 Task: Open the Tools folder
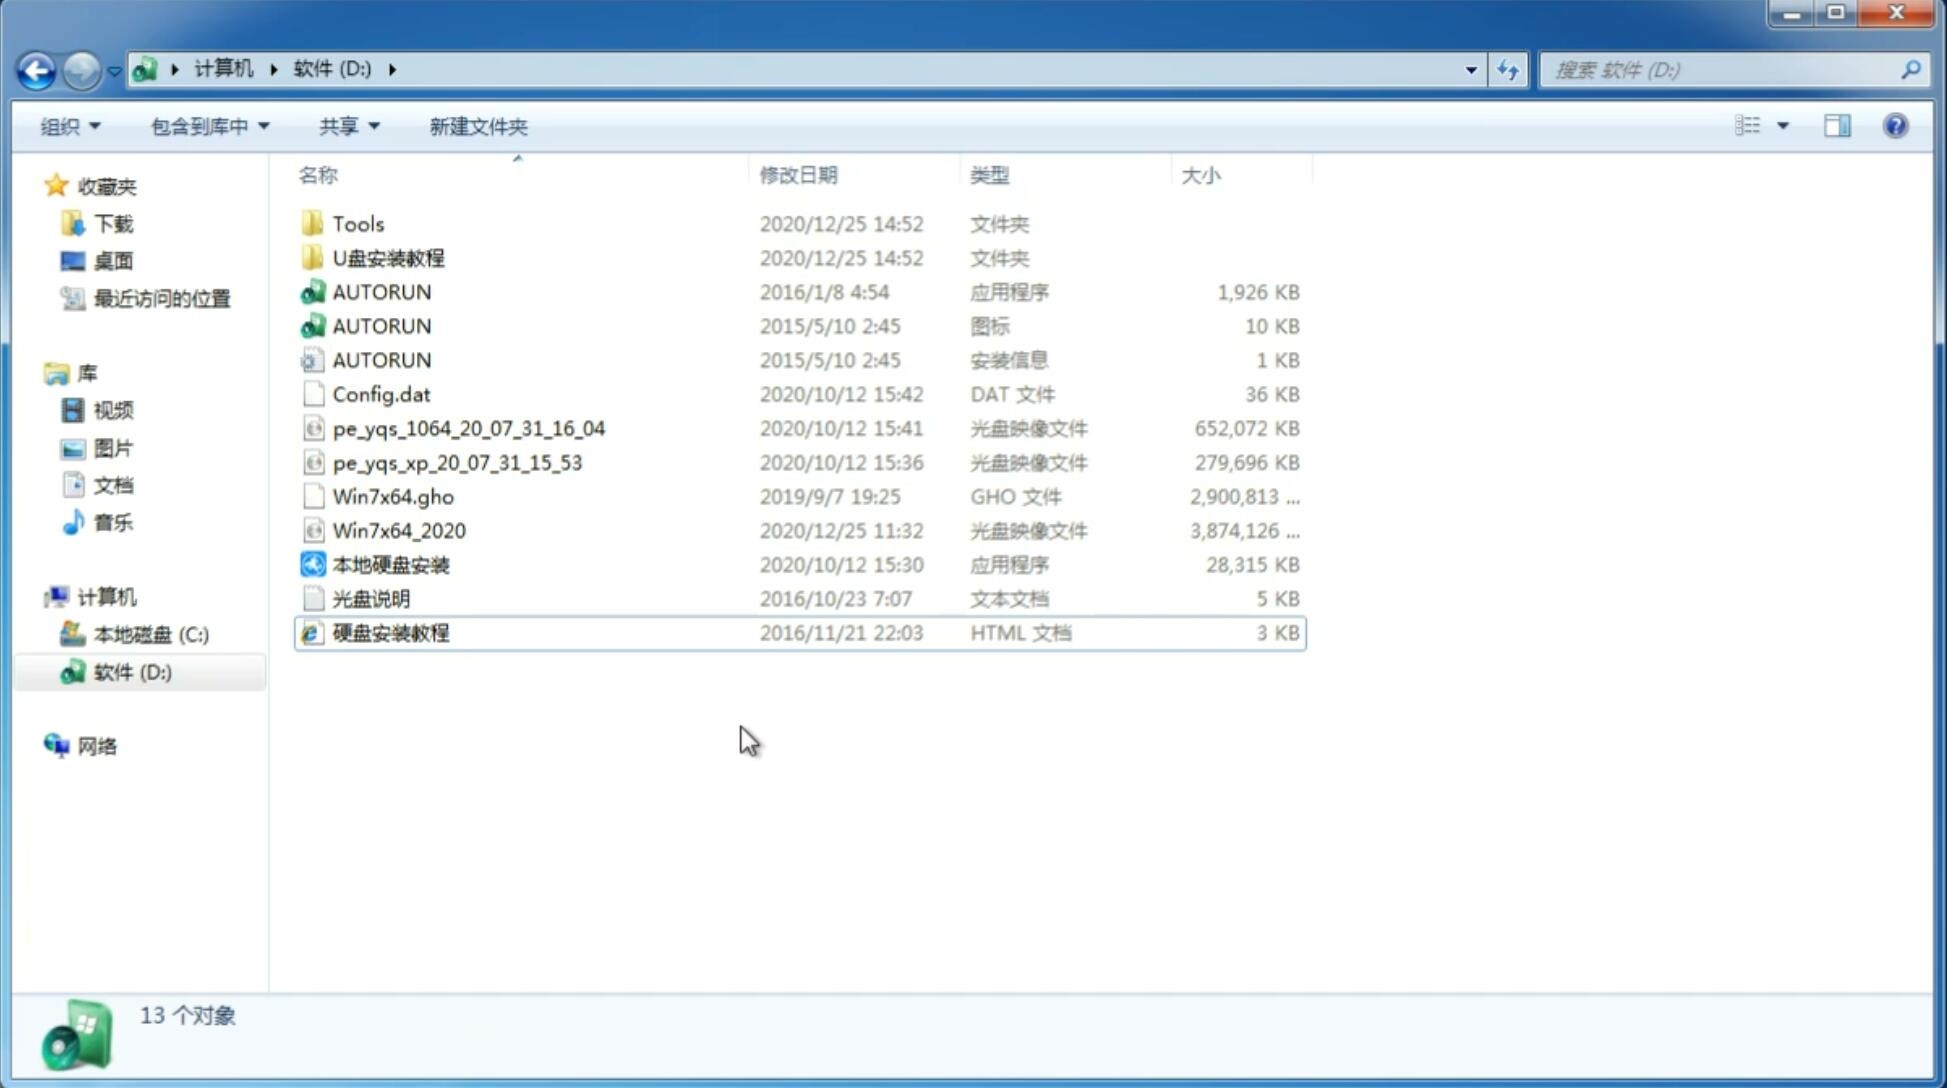coord(358,223)
